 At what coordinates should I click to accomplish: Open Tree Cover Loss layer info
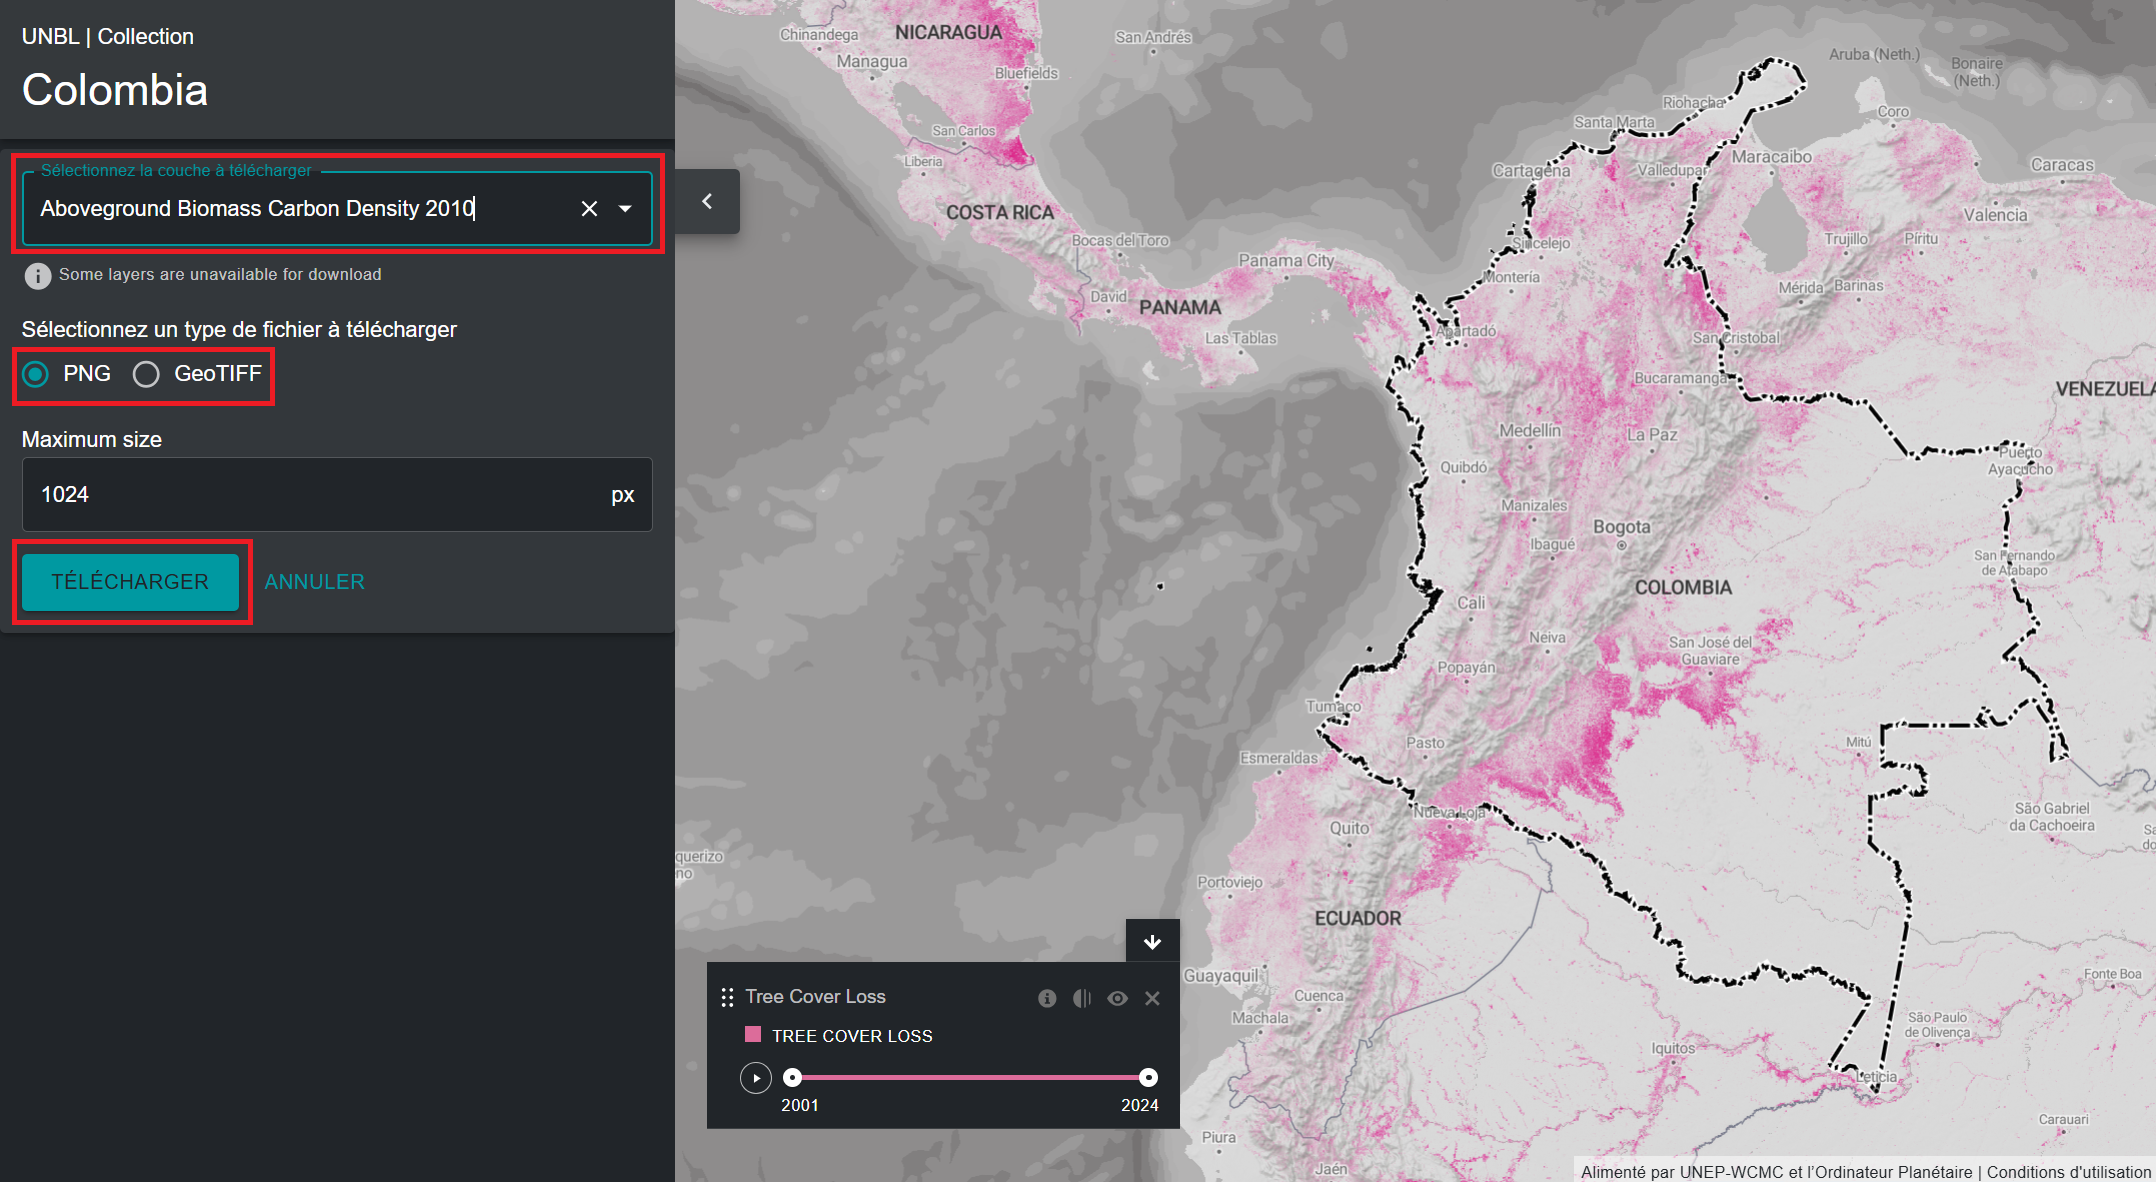click(1047, 998)
